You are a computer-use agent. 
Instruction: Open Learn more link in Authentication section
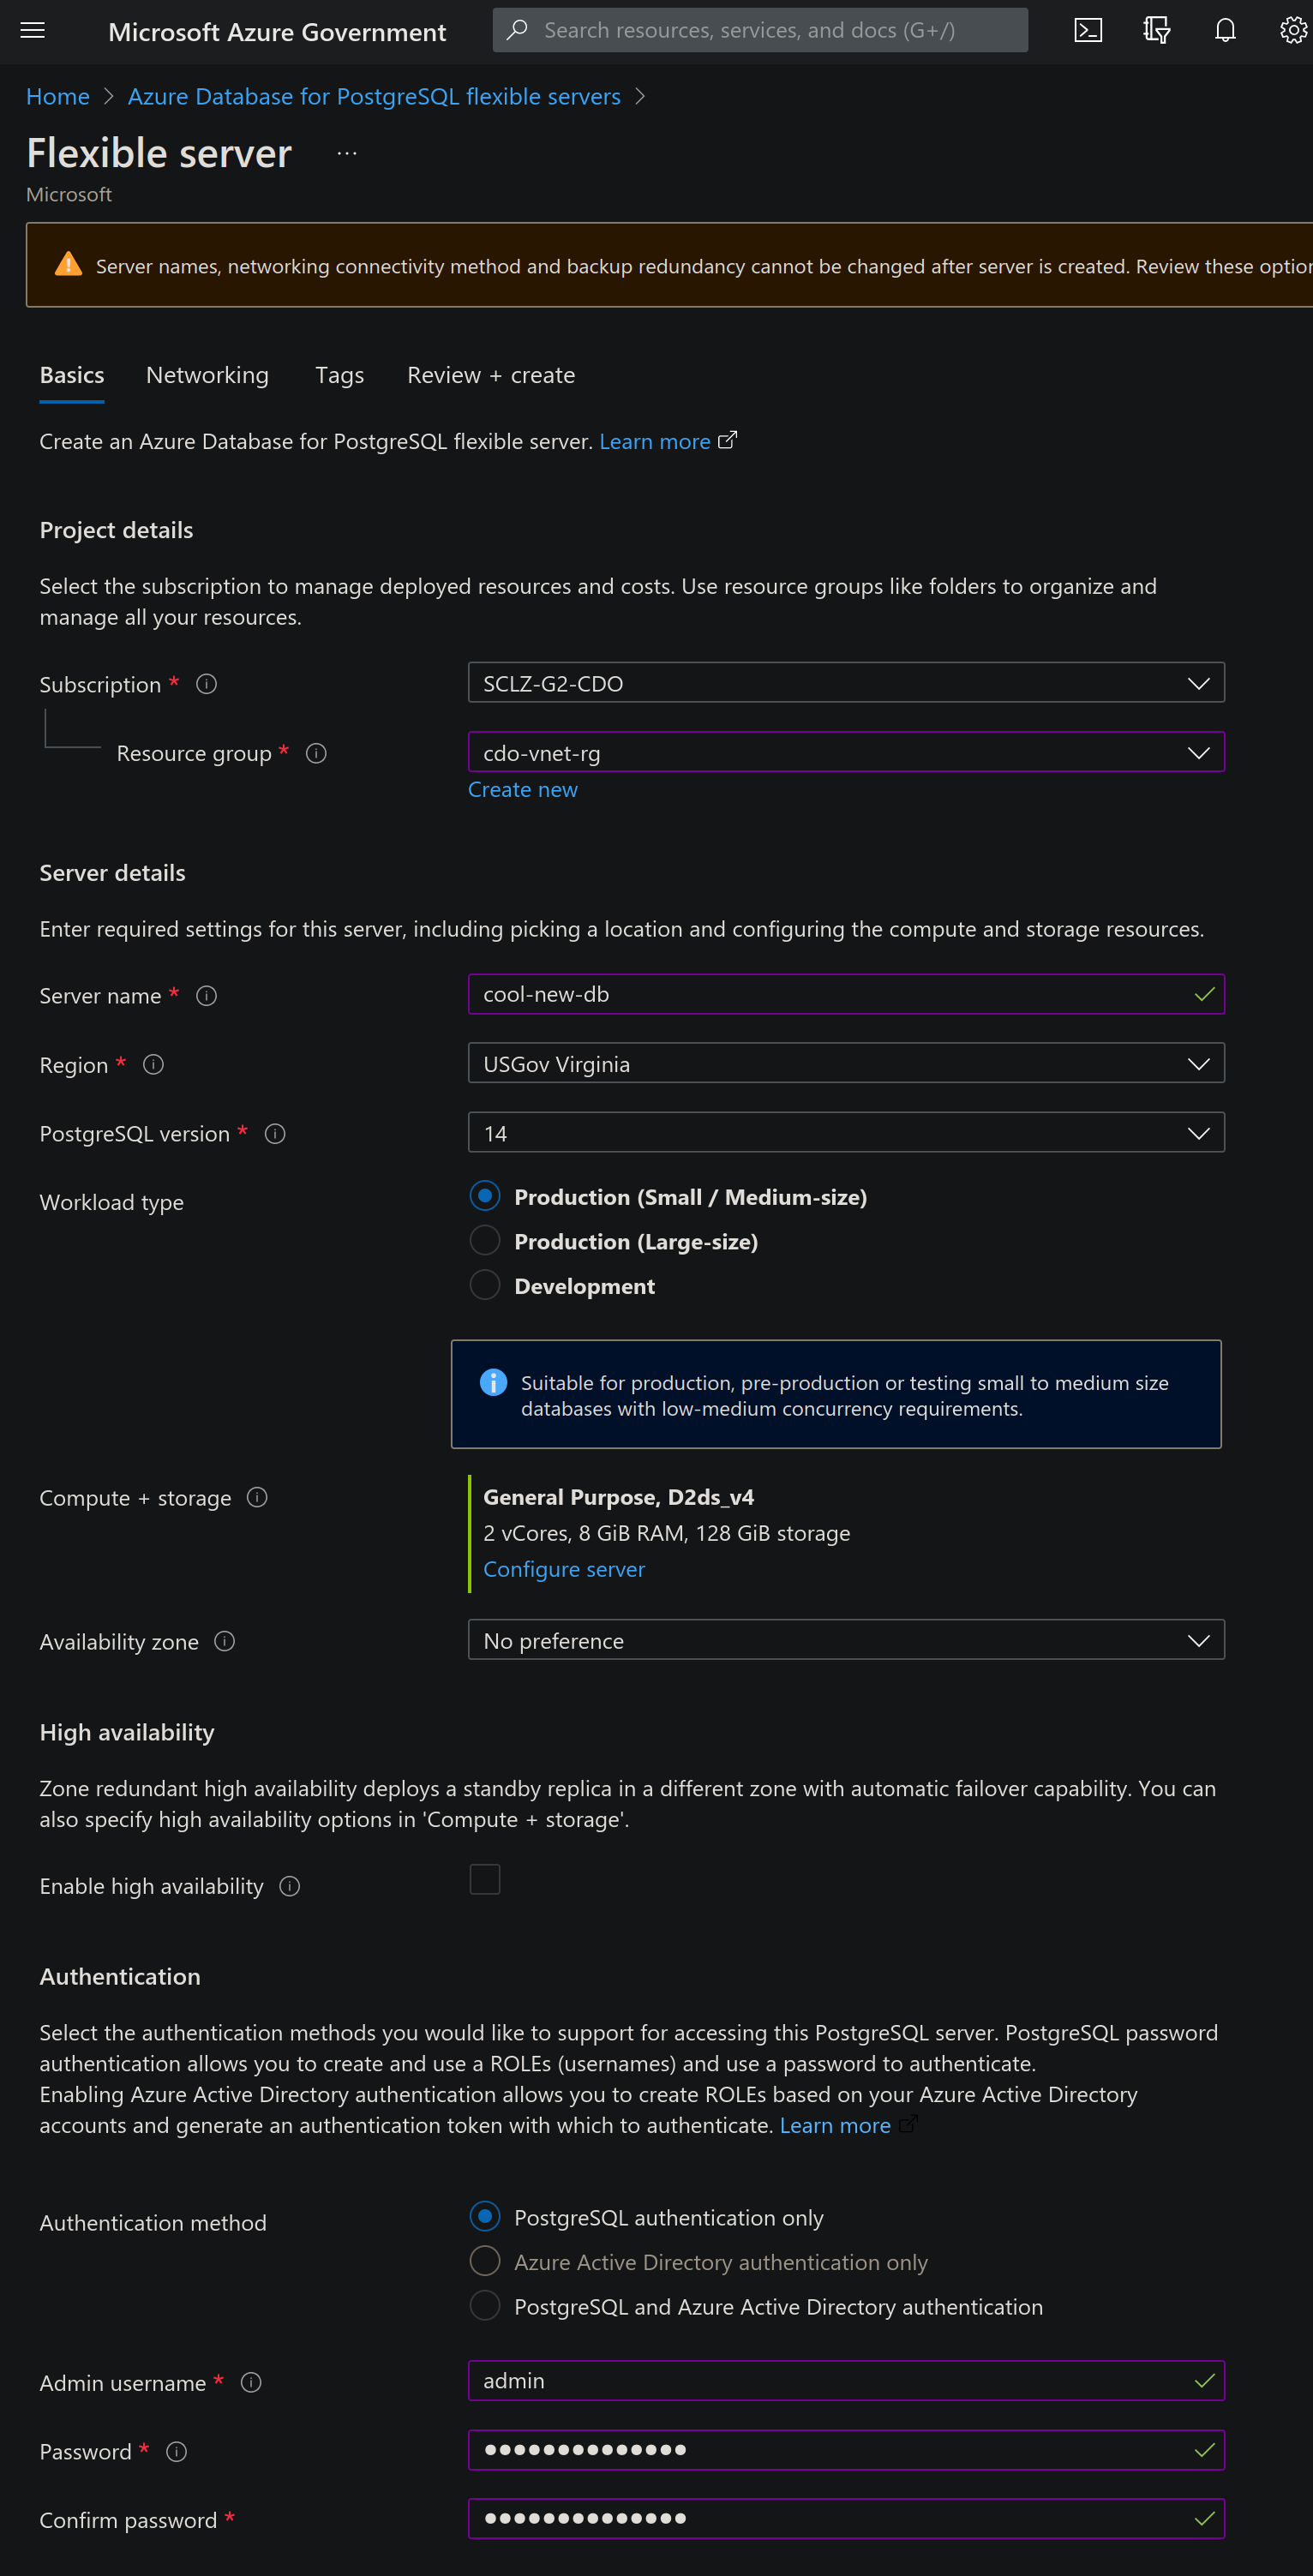click(x=835, y=2126)
